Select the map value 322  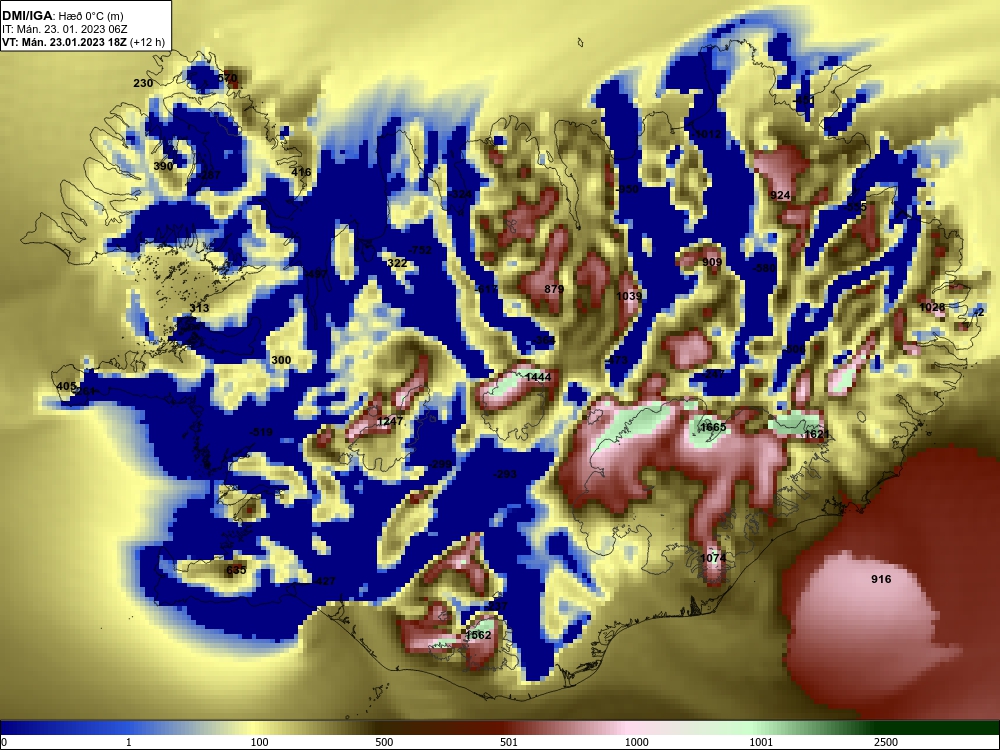point(397,263)
